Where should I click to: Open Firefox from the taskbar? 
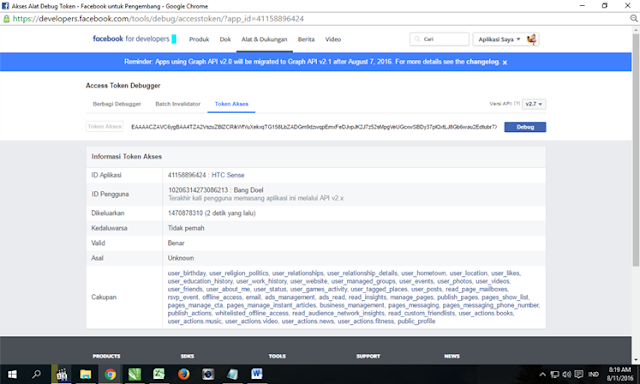[184, 374]
